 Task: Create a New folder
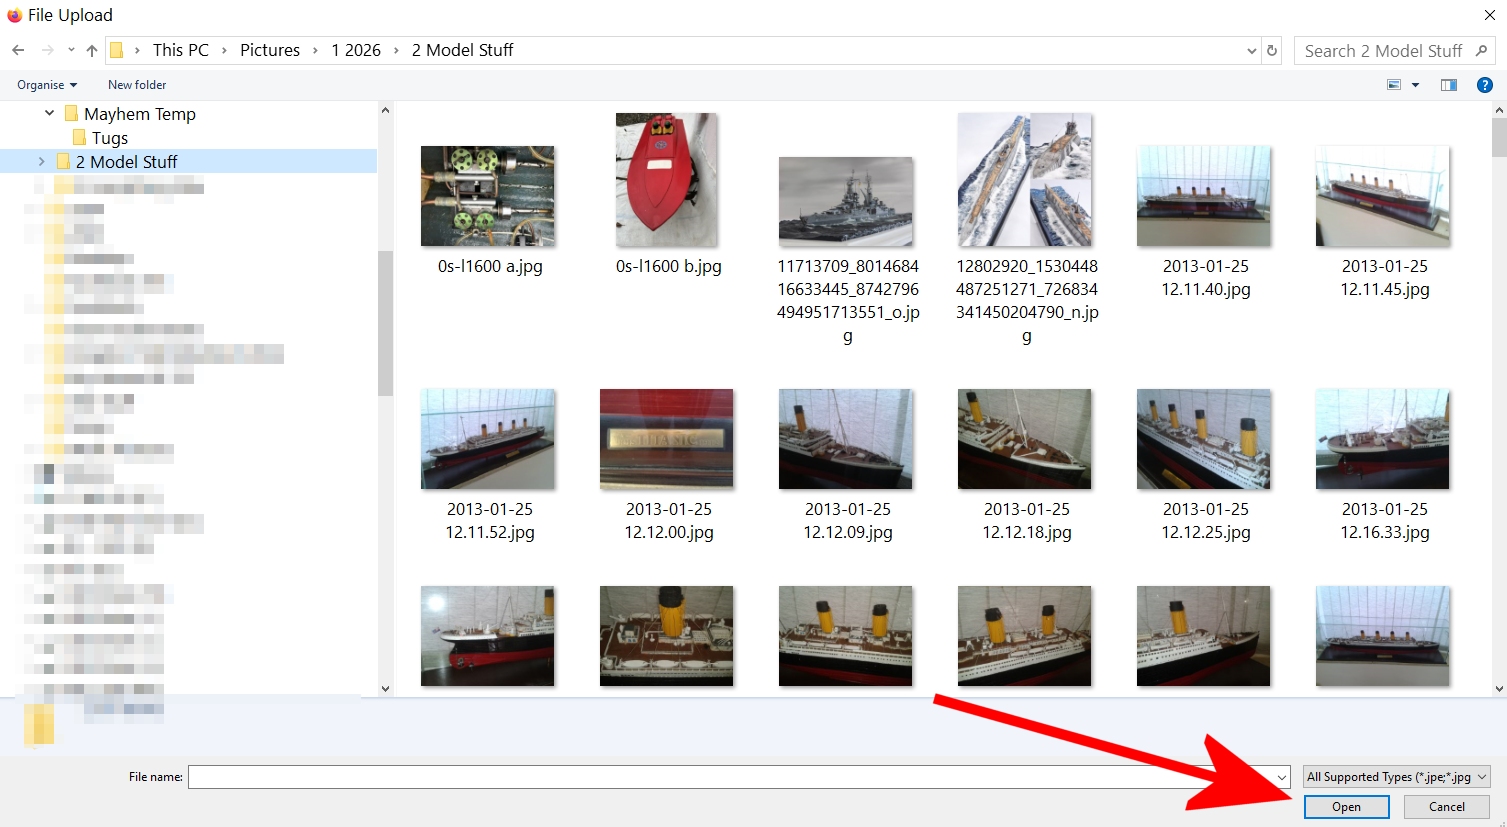[137, 85]
